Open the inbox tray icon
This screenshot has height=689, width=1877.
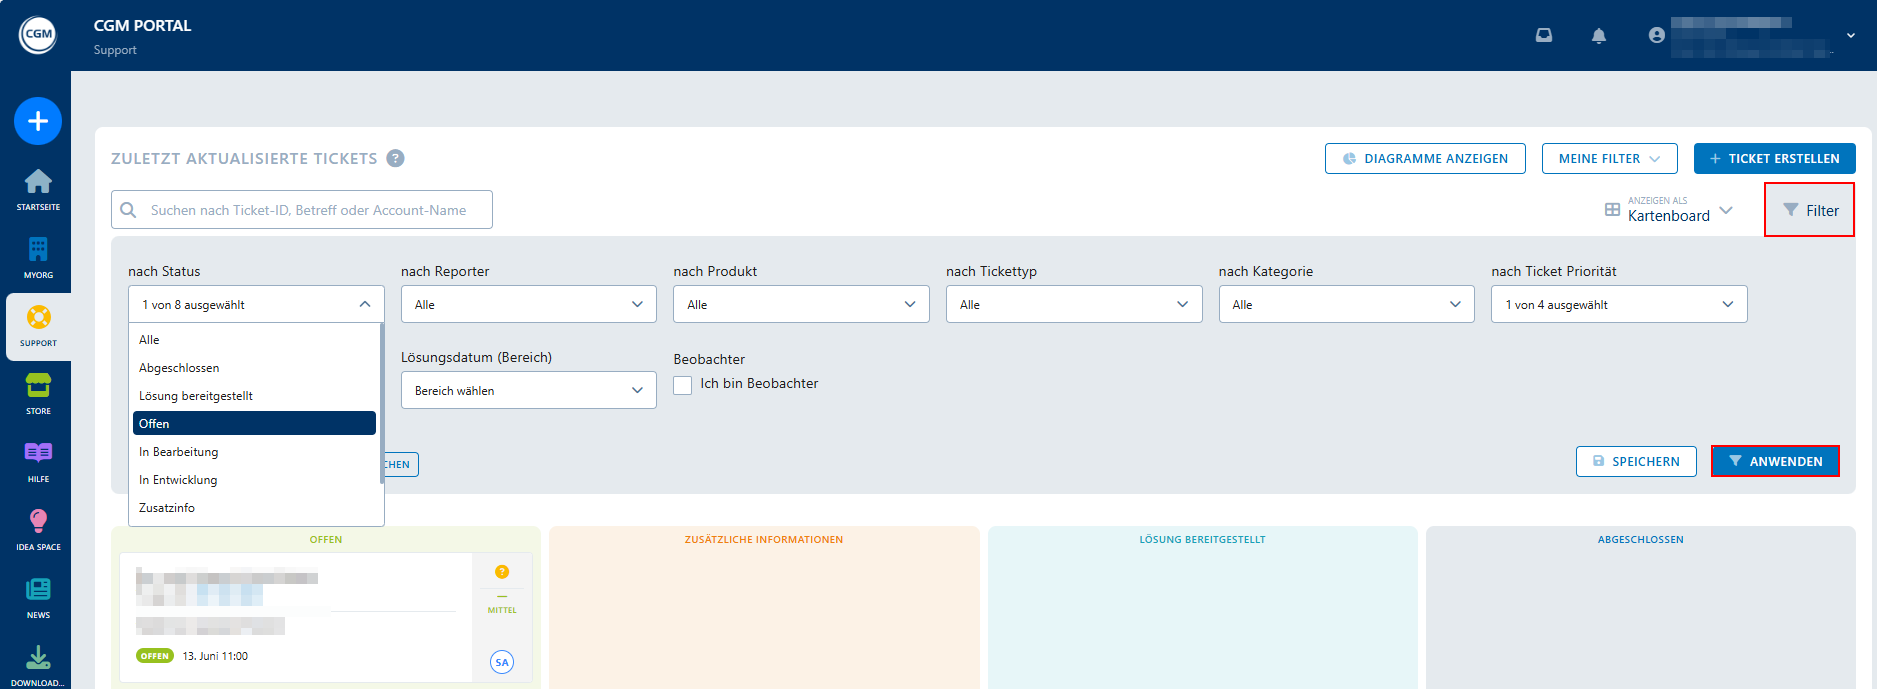[x=1544, y=35]
